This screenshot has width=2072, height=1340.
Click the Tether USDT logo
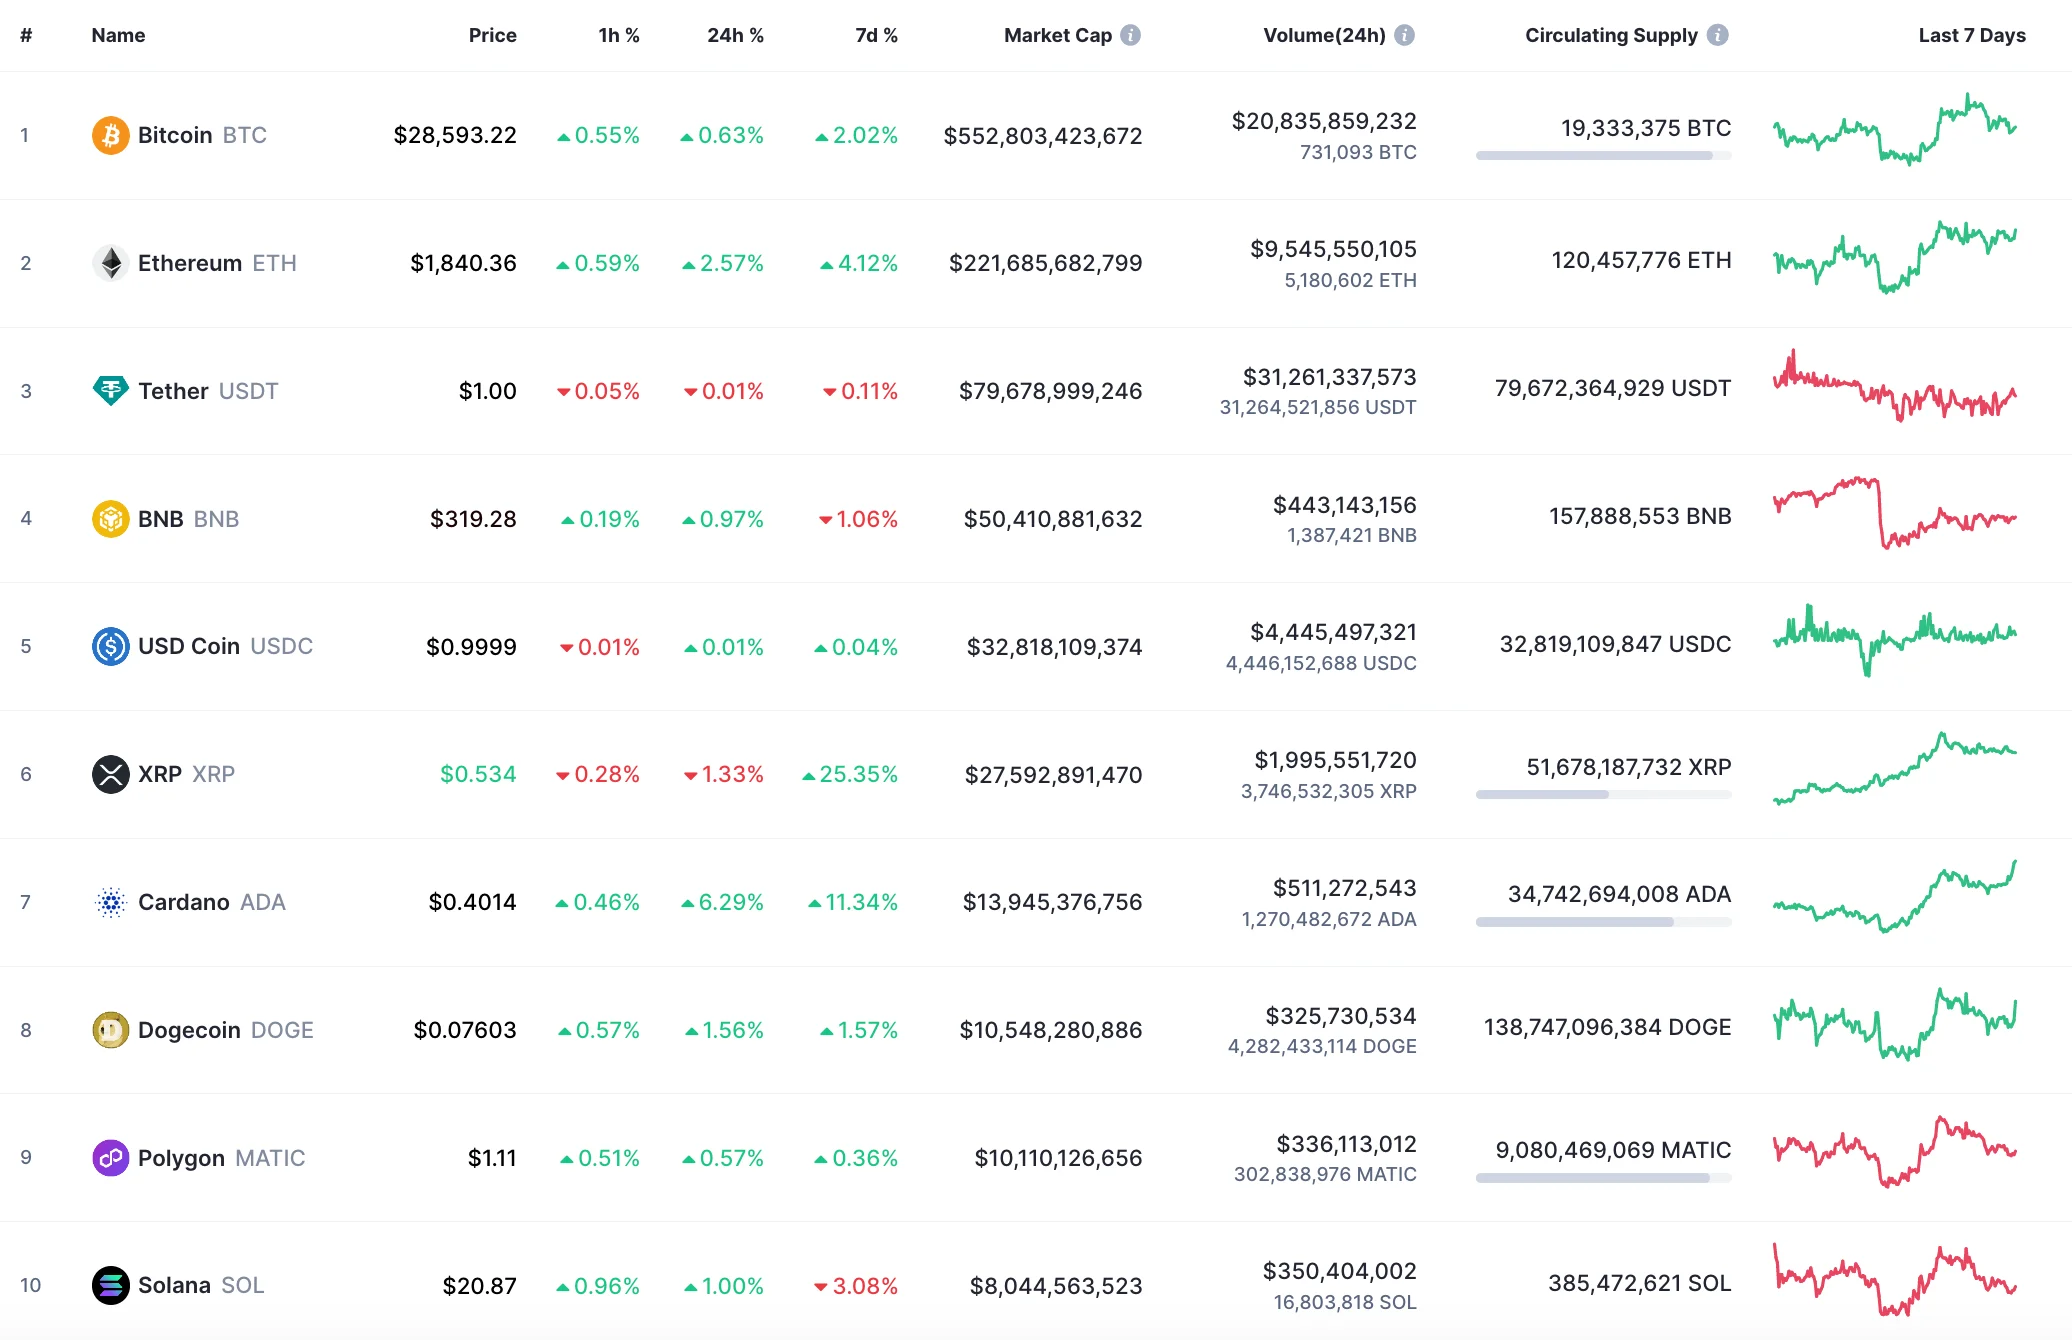(x=111, y=391)
